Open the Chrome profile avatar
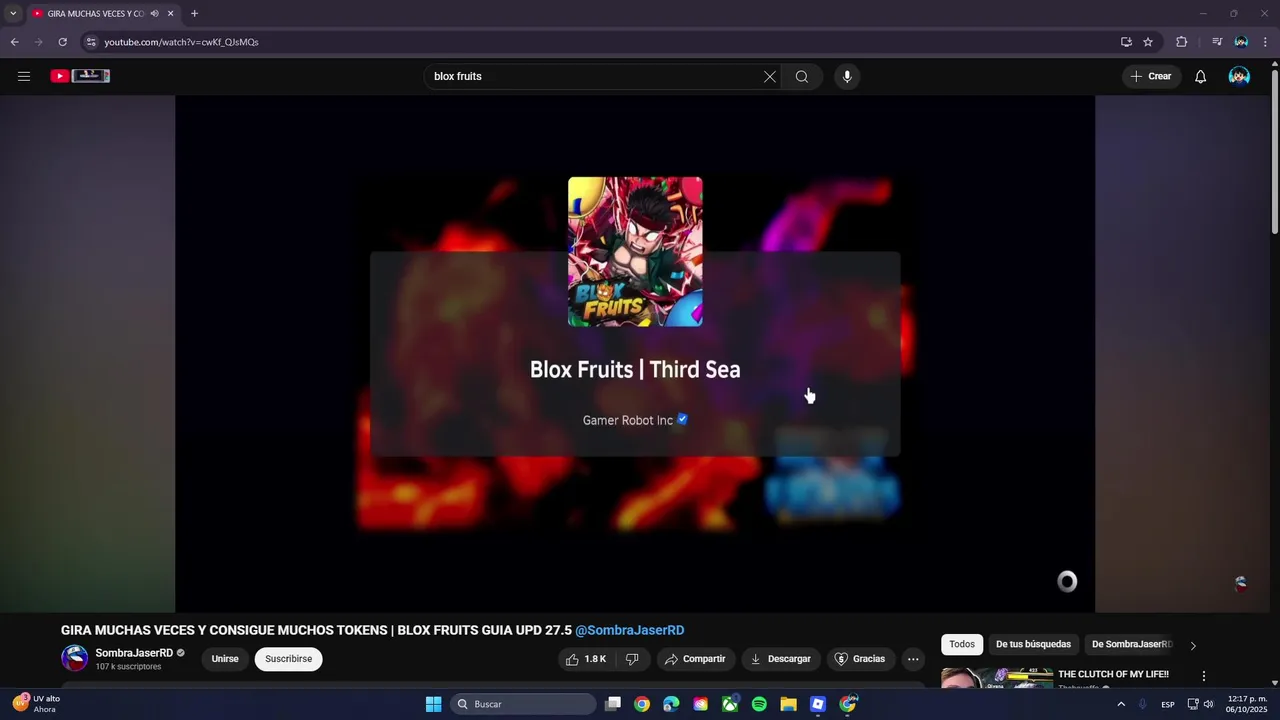 pos(1241,42)
